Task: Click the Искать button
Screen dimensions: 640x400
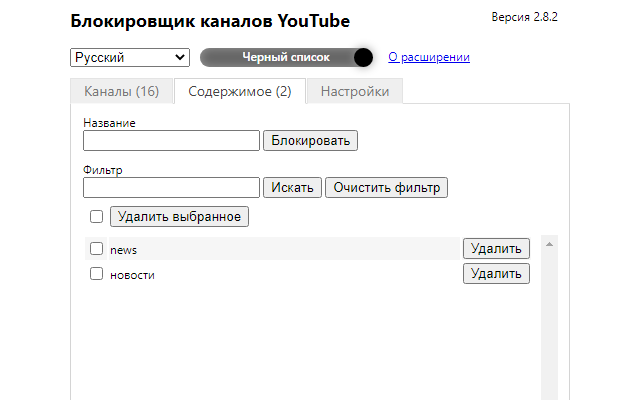Action: [292, 187]
